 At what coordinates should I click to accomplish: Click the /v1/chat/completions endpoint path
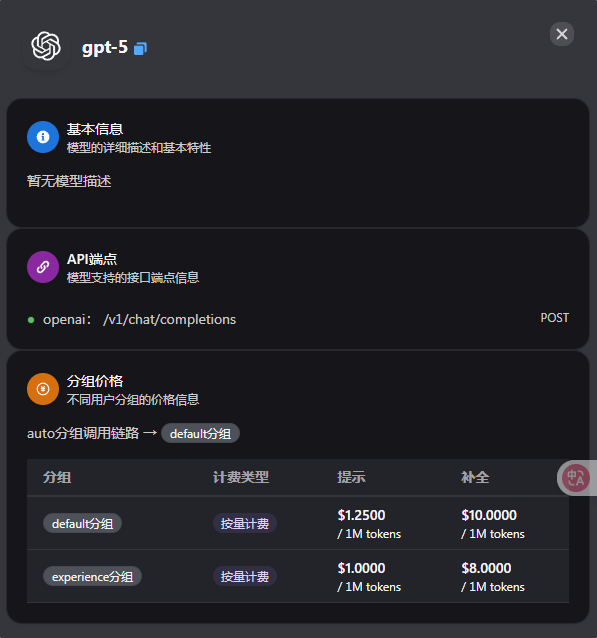tap(170, 320)
